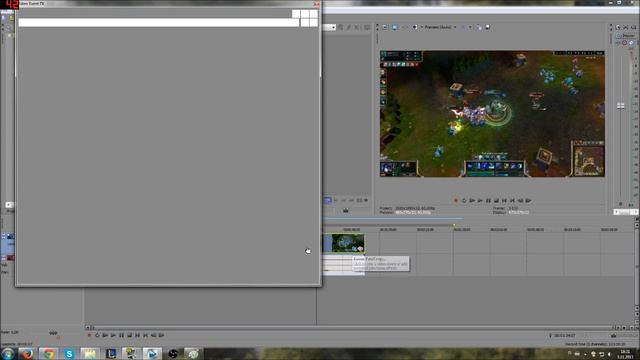The height and width of the screenshot is (360, 640).
Task: Click Record in the preview transport bar
Action: [456, 200]
